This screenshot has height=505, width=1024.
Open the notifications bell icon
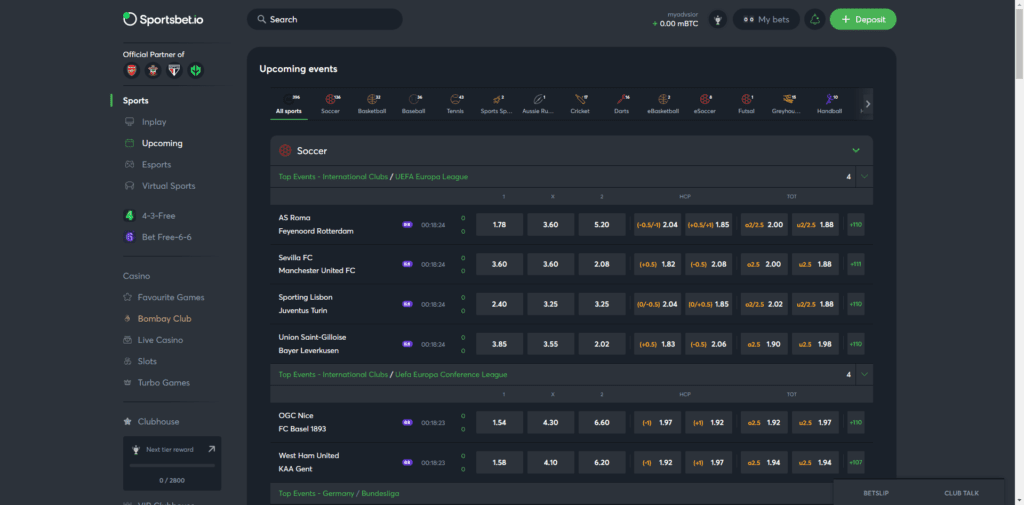click(x=814, y=20)
